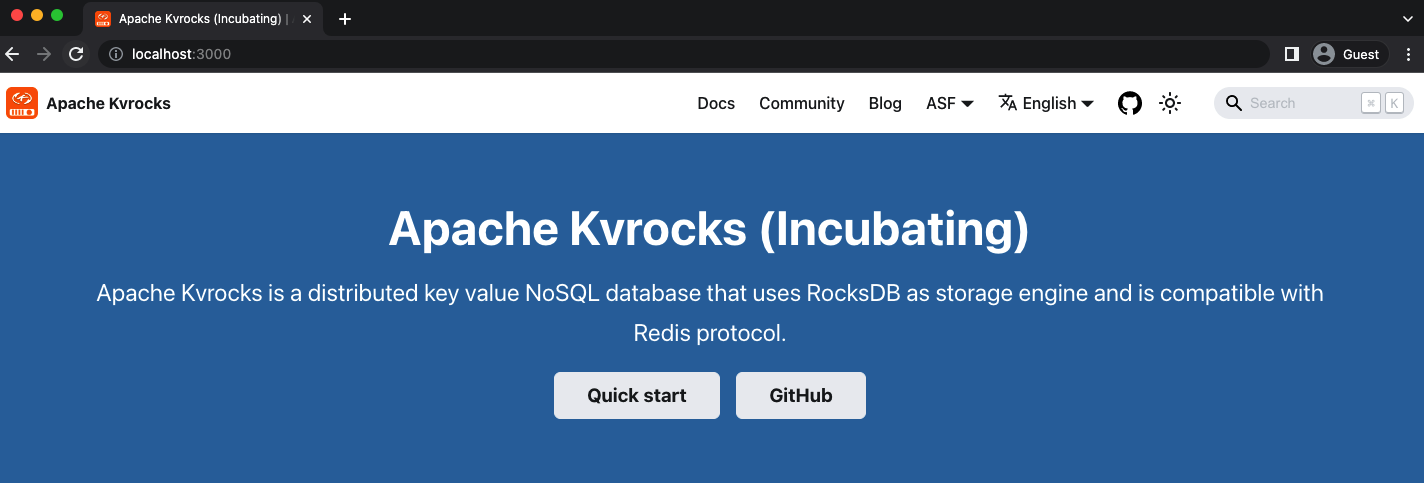Open the Guest profile menu
The width and height of the screenshot is (1424, 491).
pyautogui.click(x=1349, y=54)
